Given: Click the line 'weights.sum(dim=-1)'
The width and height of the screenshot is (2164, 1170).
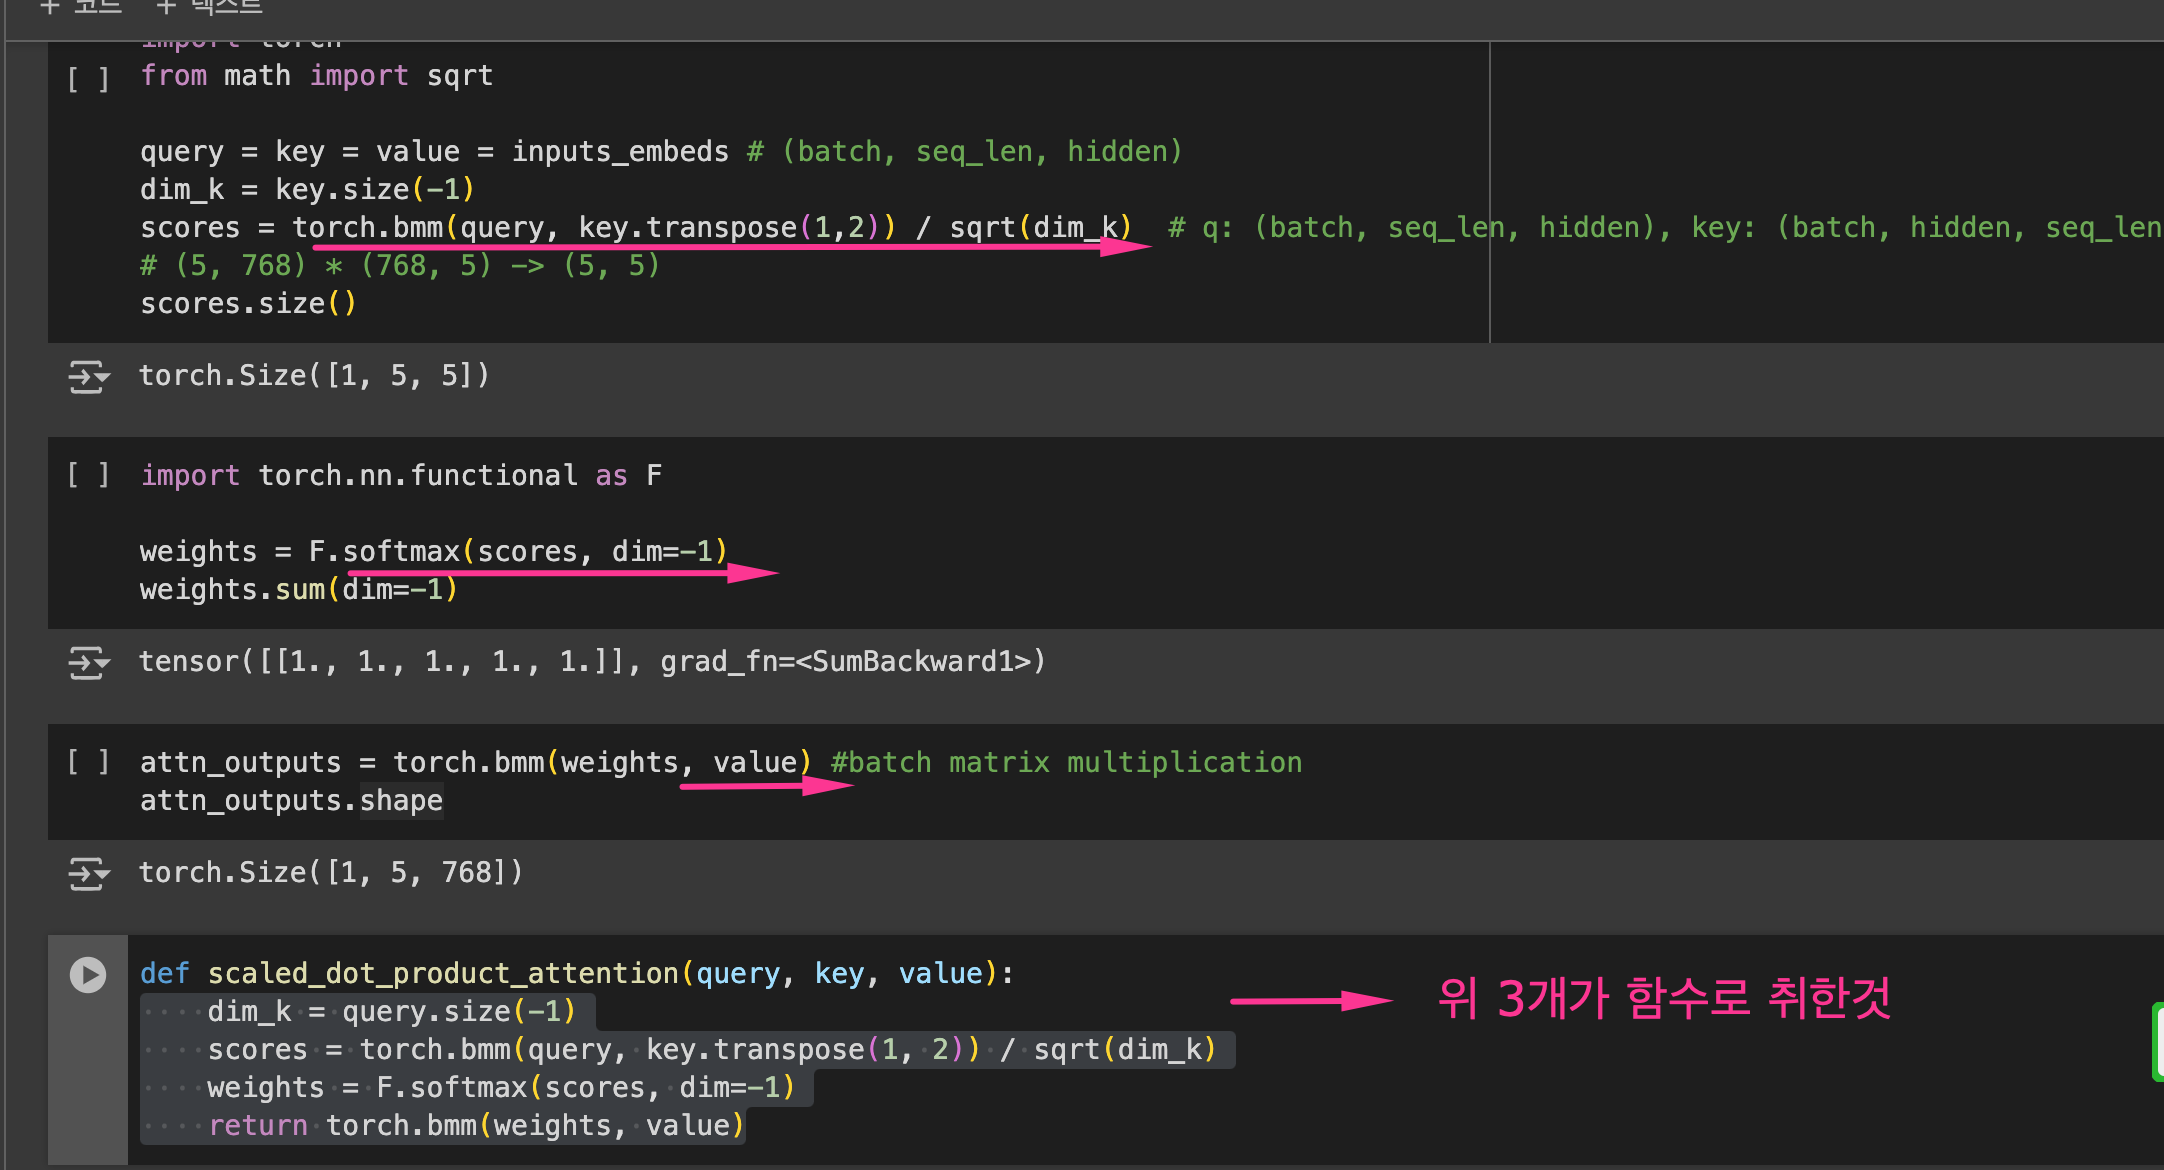Looking at the screenshot, I should coord(299,590).
